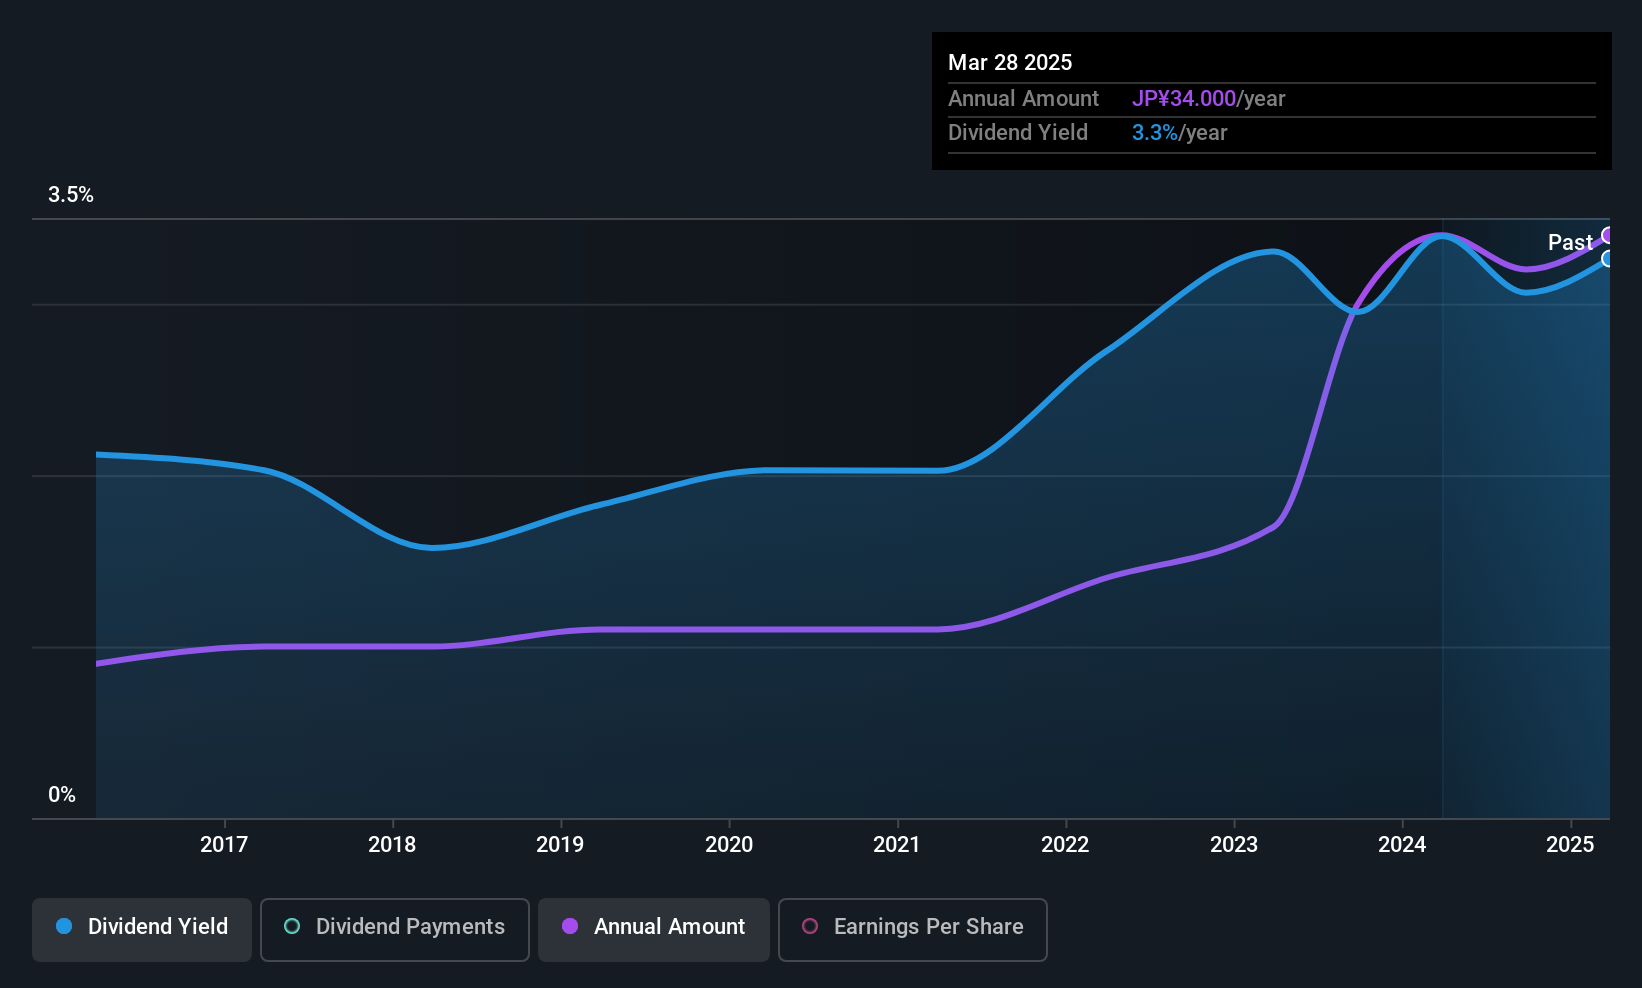Enable the Dividend Payments series

point(395,927)
